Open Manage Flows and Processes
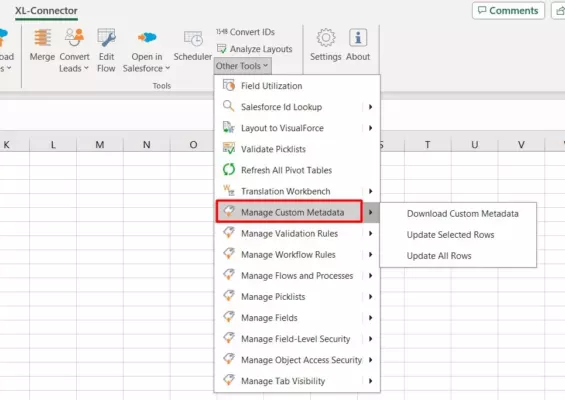The width and height of the screenshot is (565, 400). 297,276
